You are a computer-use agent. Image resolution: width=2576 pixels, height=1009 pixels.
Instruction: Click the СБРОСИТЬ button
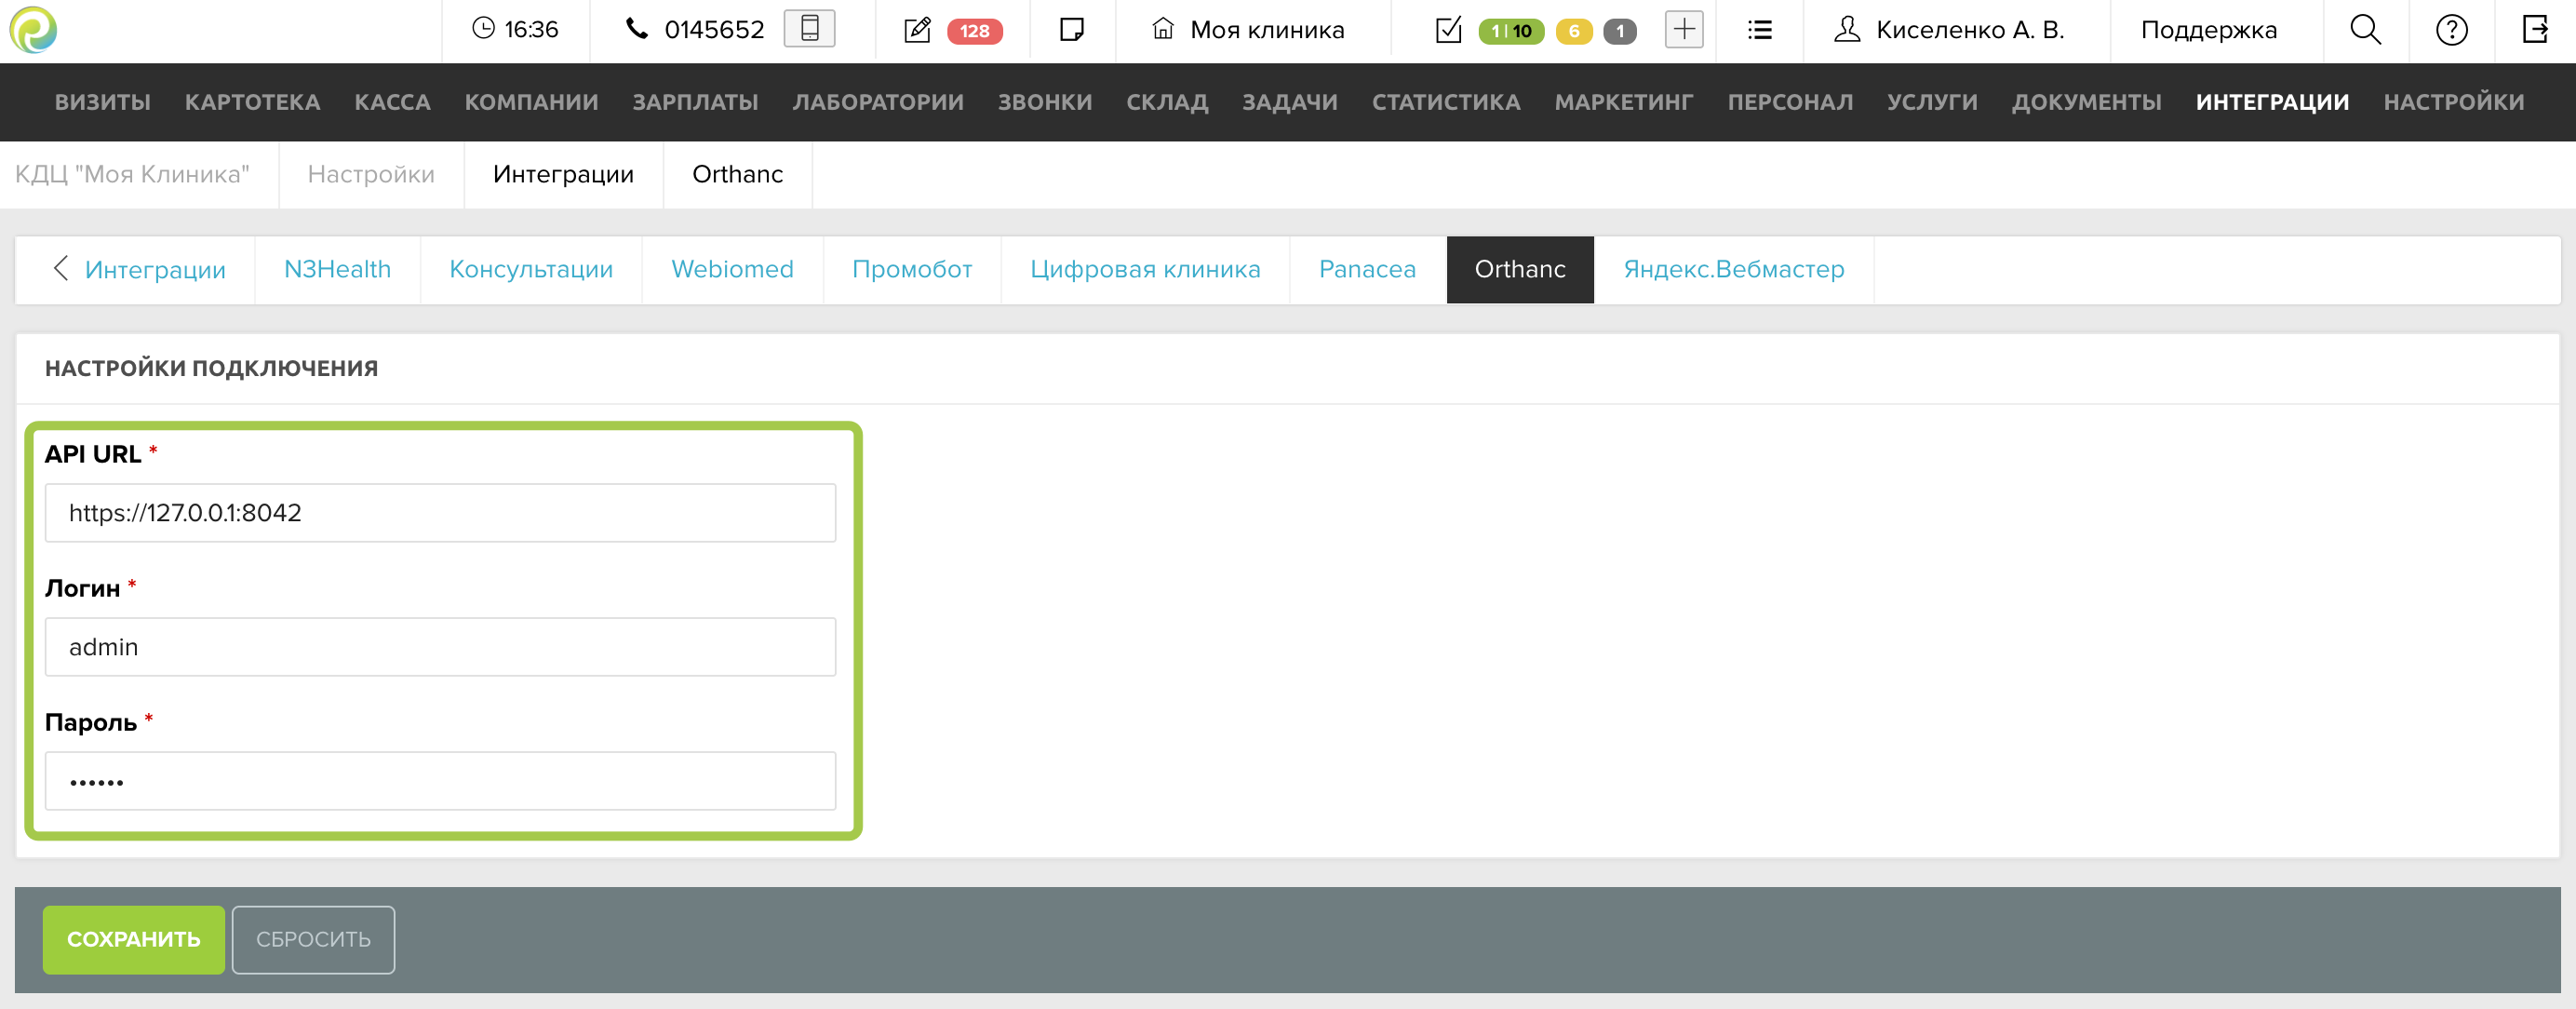313,939
